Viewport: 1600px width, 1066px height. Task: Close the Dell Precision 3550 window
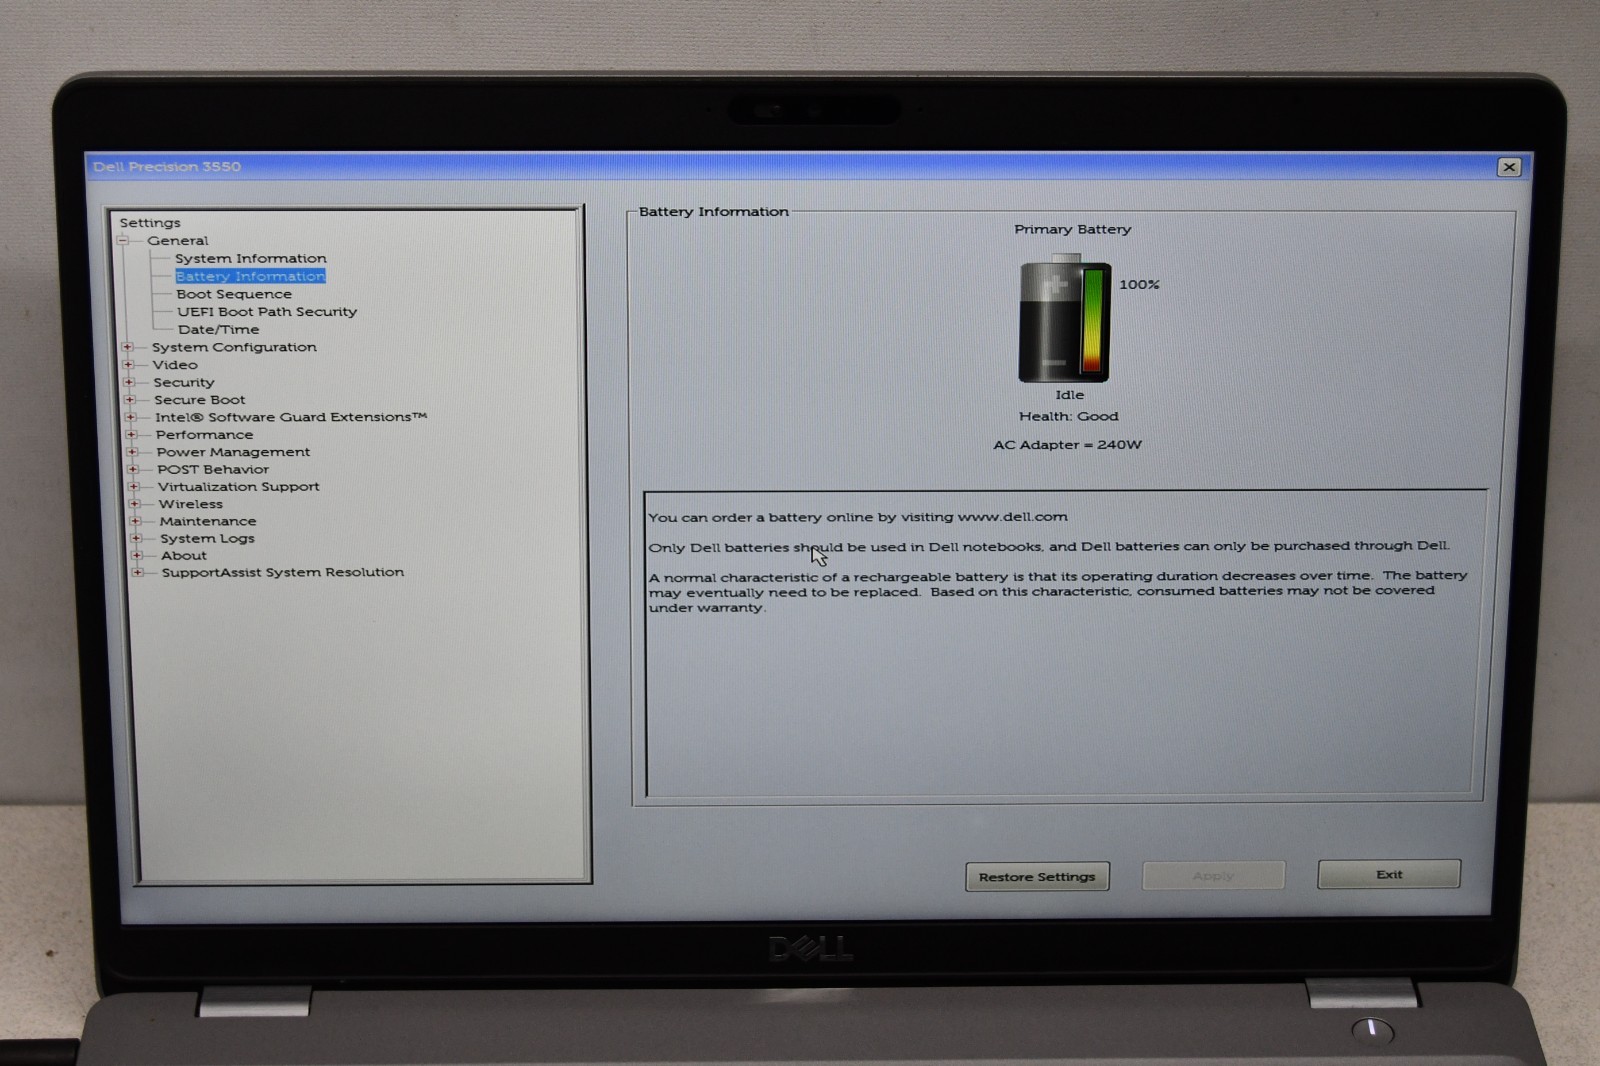[1509, 167]
